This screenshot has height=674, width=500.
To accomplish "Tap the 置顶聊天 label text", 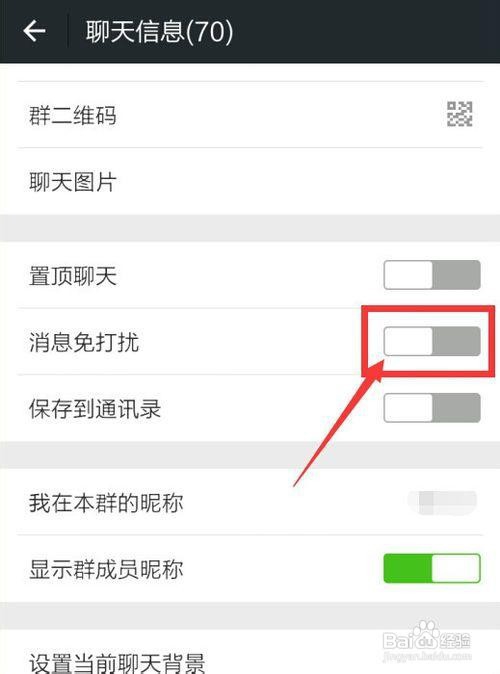I will [73, 276].
